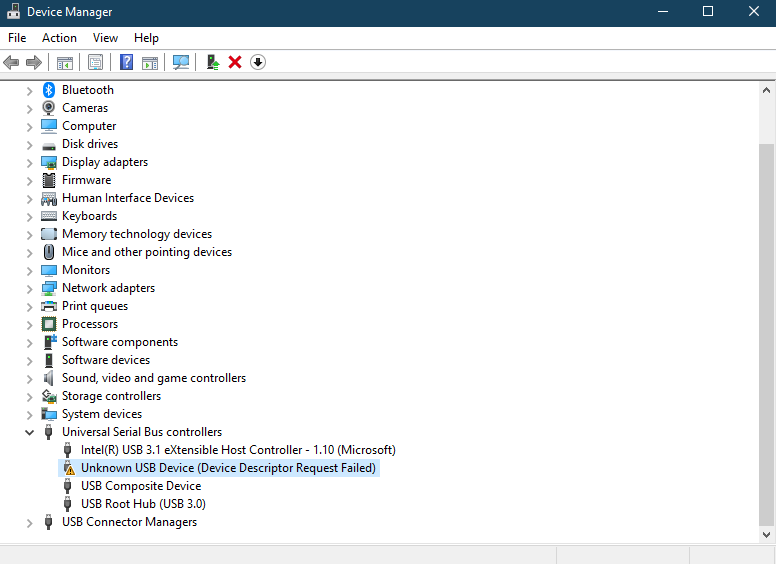776x564 pixels.
Task: Click the scrollbar up arrow
Action: pyautogui.click(x=767, y=90)
